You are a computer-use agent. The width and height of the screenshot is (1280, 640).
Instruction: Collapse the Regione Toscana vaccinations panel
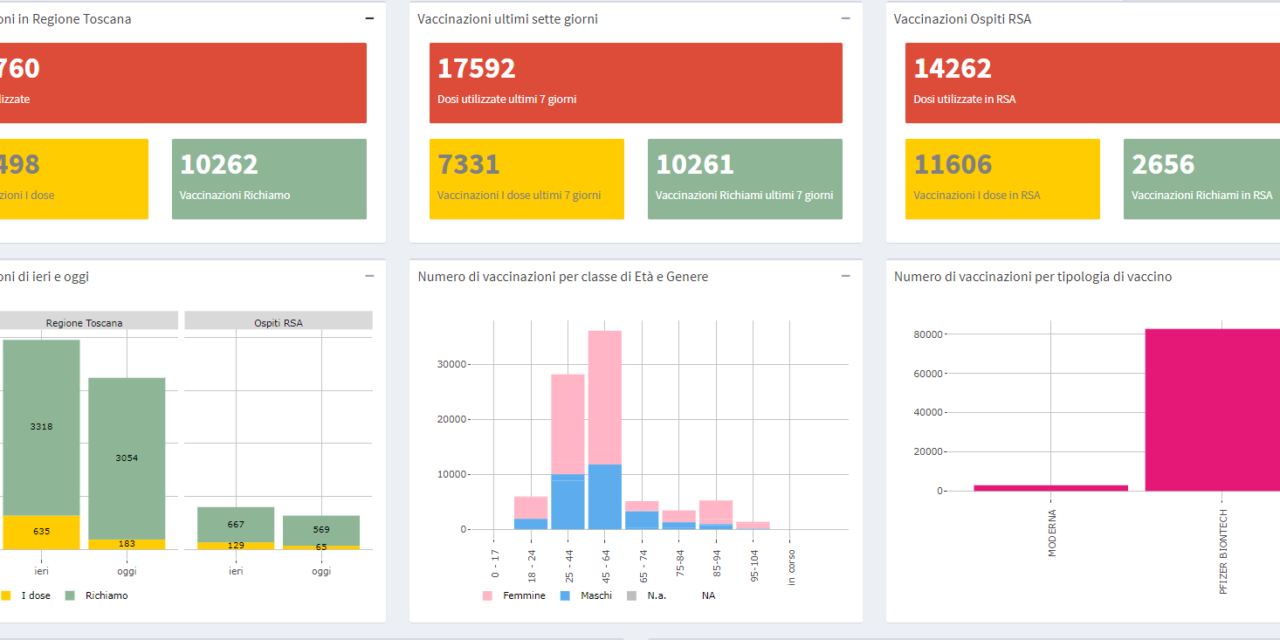[369, 18]
